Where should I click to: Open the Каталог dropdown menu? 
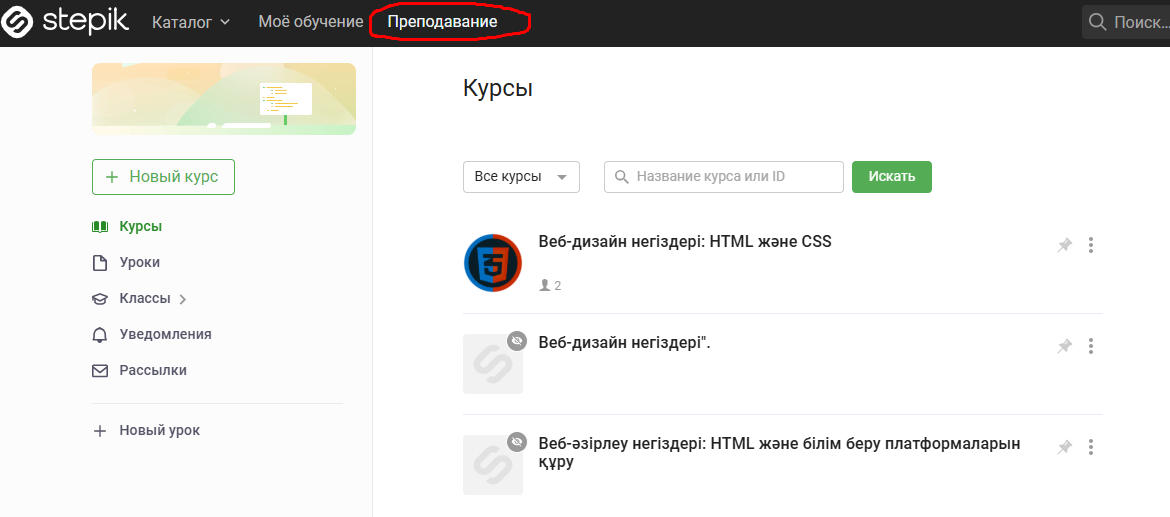click(x=191, y=22)
